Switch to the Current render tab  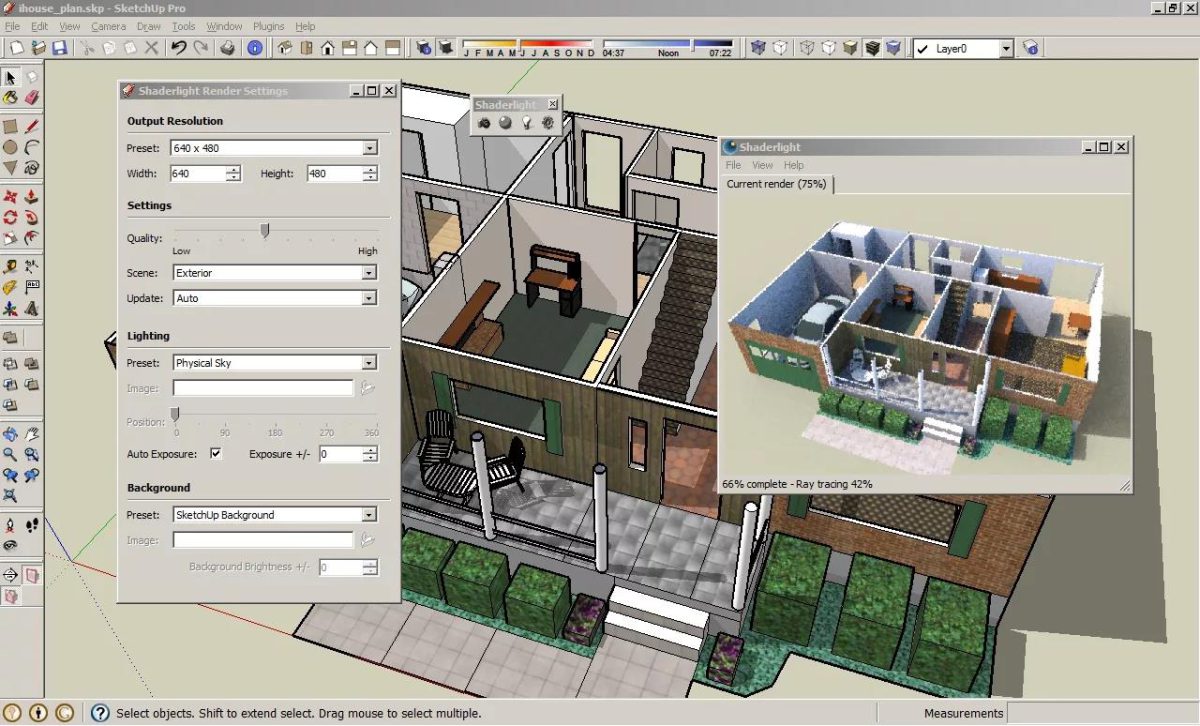tap(775, 185)
